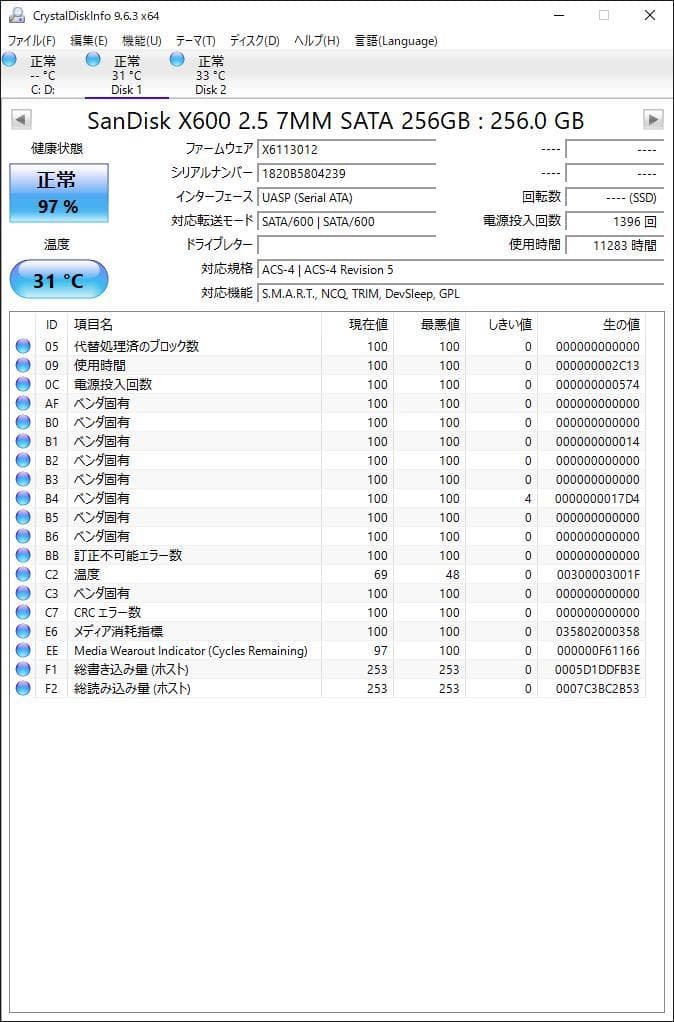Click status orb for ID B4 row
This screenshot has height=1022, width=674.
(x=23, y=498)
